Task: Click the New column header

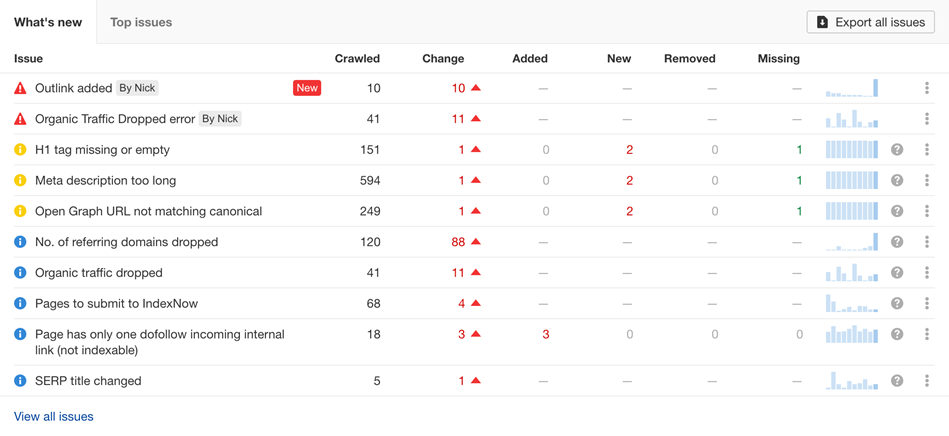Action: coord(619,59)
